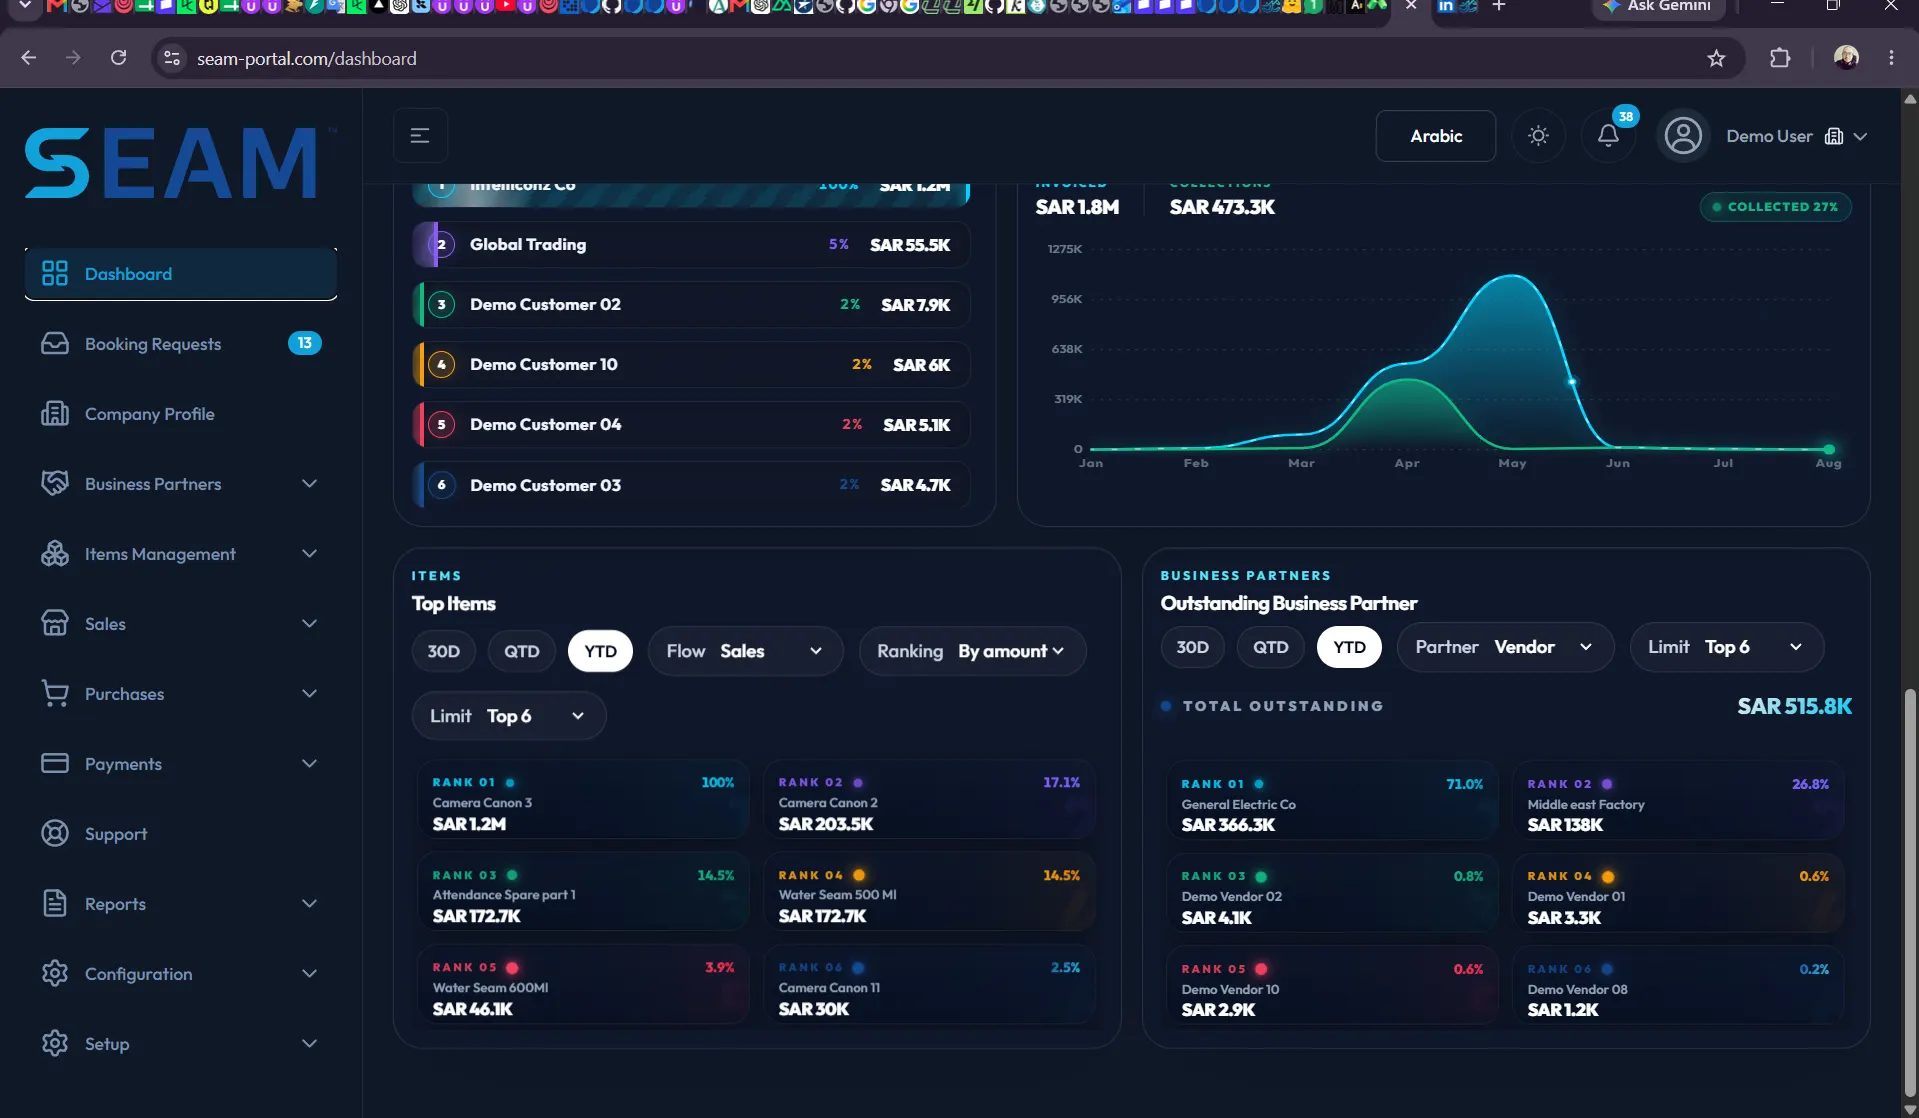Open Ranking By amount dropdown
The width and height of the screenshot is (1919, 1118).
coord(972,651)
